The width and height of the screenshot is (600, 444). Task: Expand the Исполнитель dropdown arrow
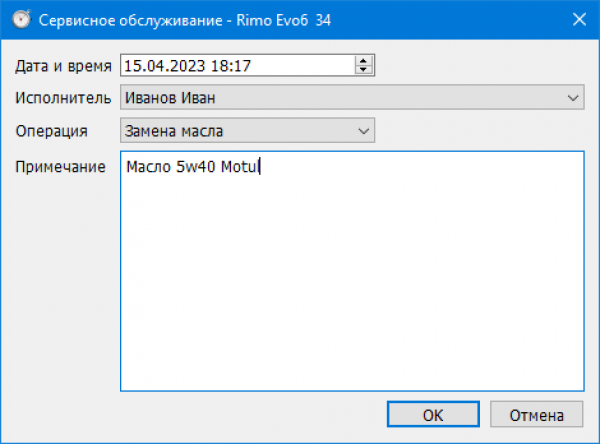click(573, 98)
